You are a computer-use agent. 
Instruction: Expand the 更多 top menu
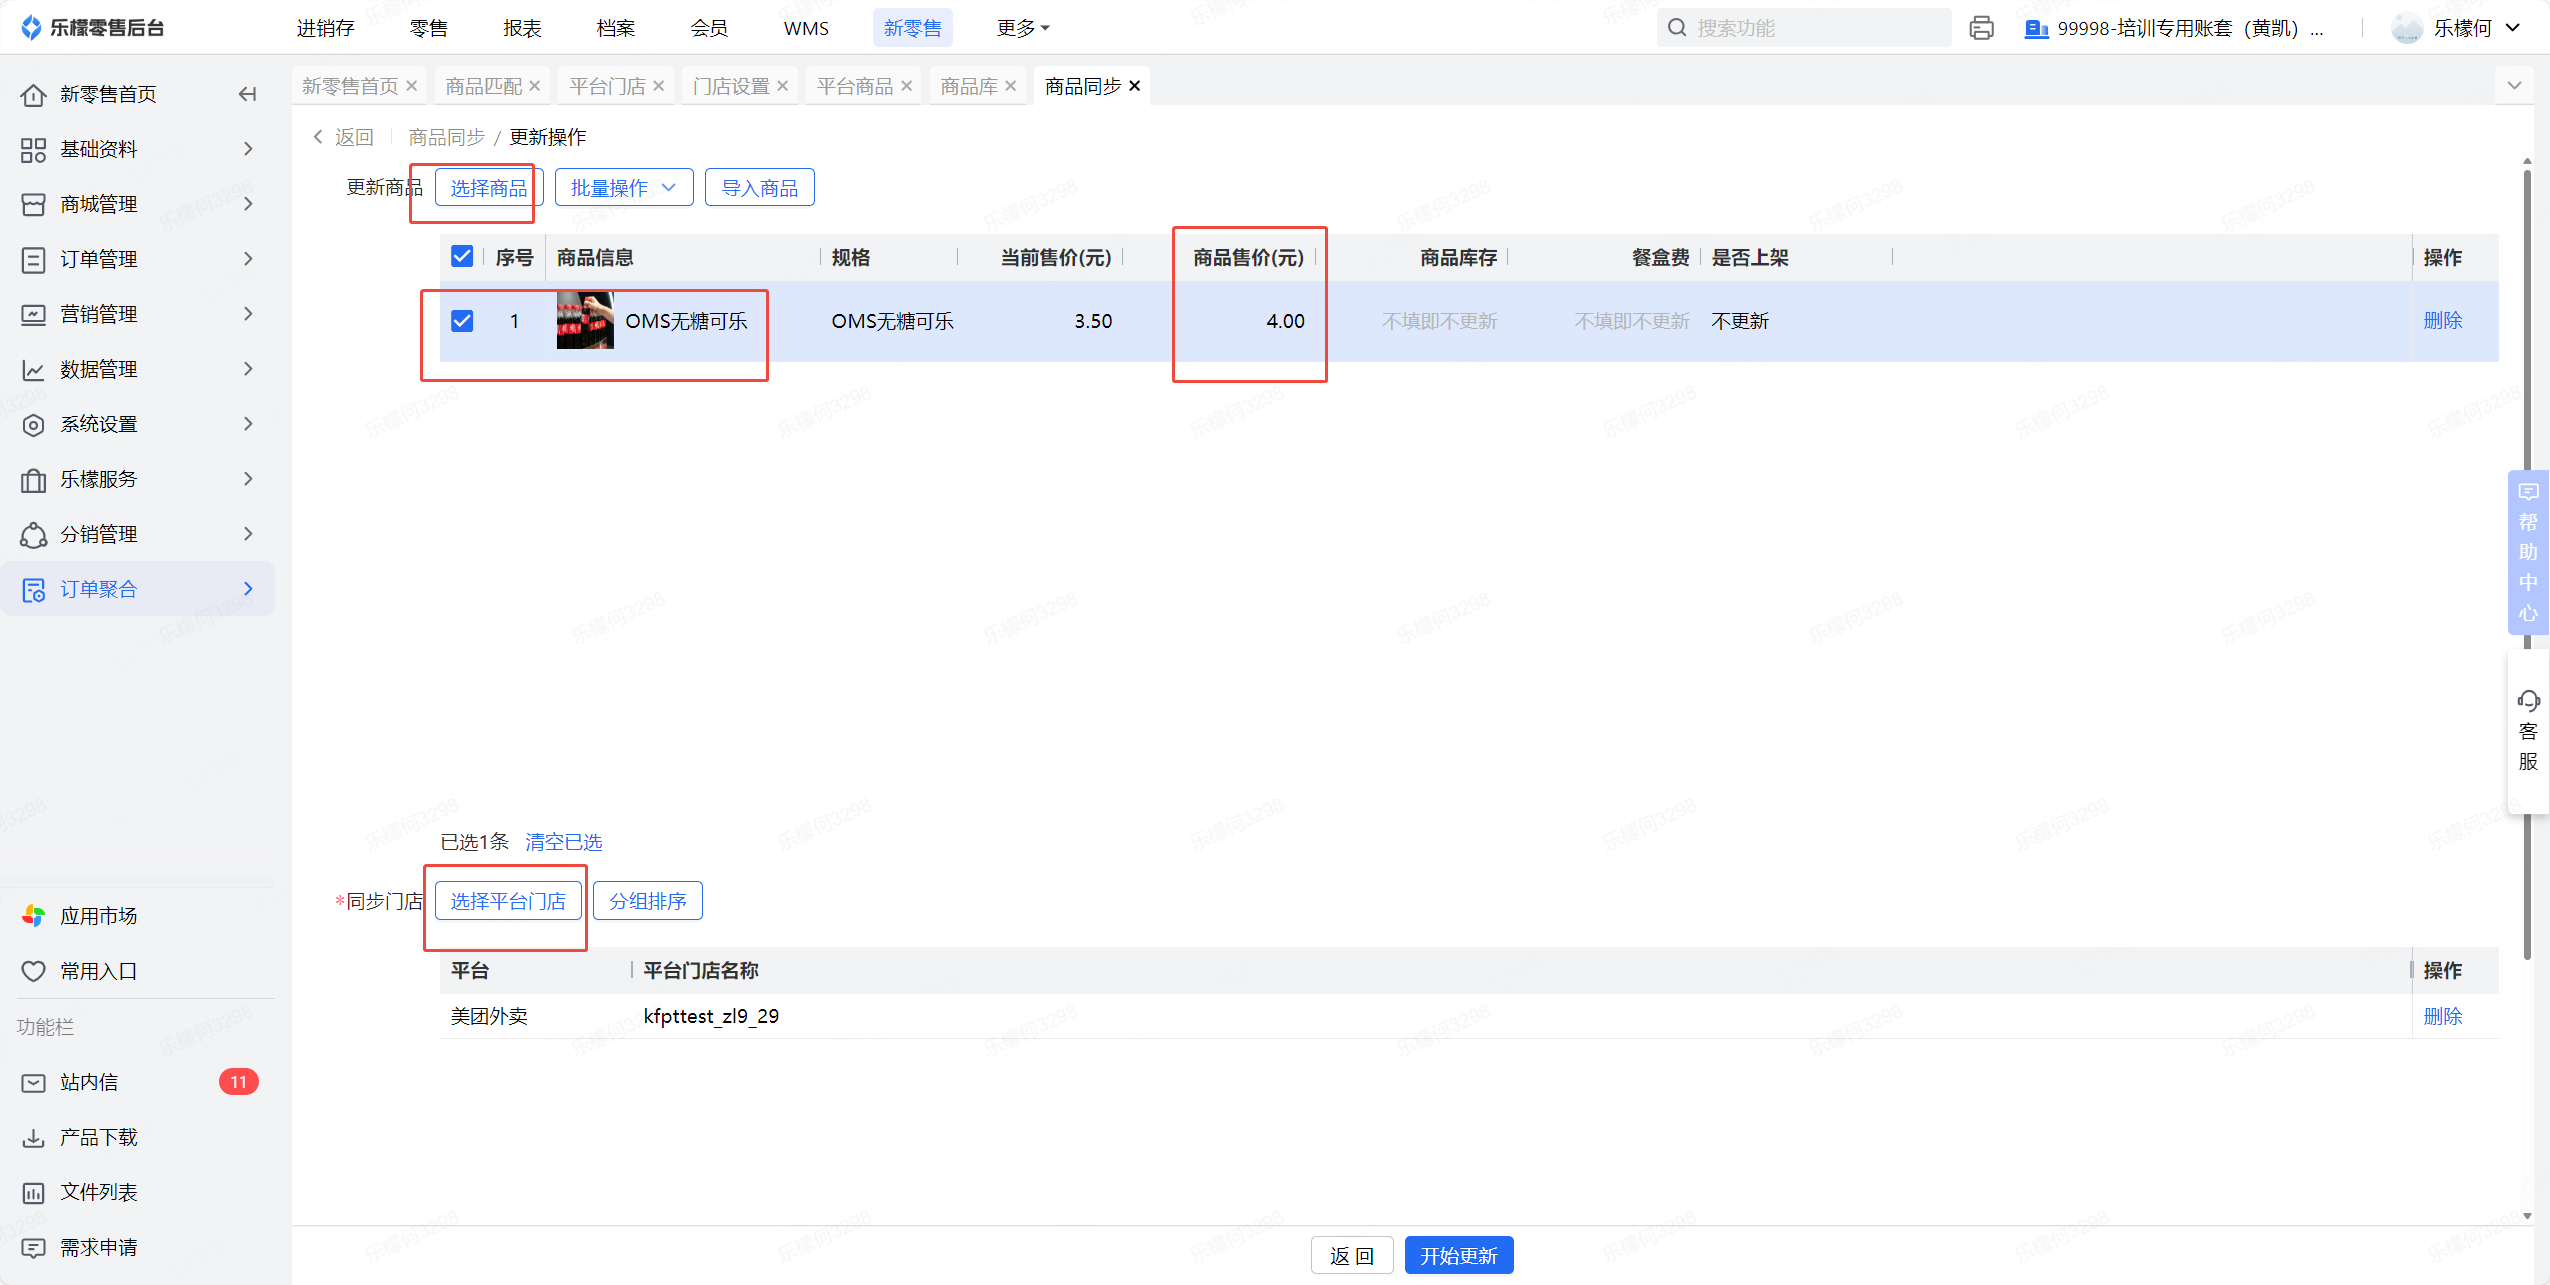(1022, 28)
